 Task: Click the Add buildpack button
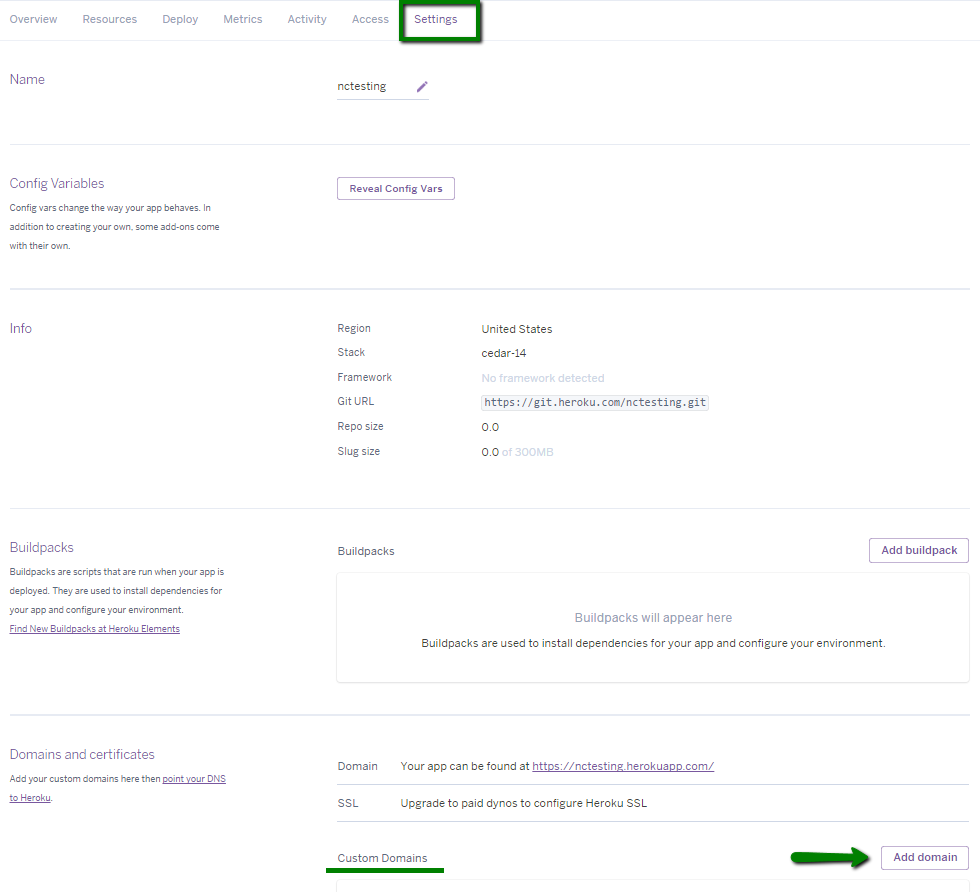click(919, 550)
